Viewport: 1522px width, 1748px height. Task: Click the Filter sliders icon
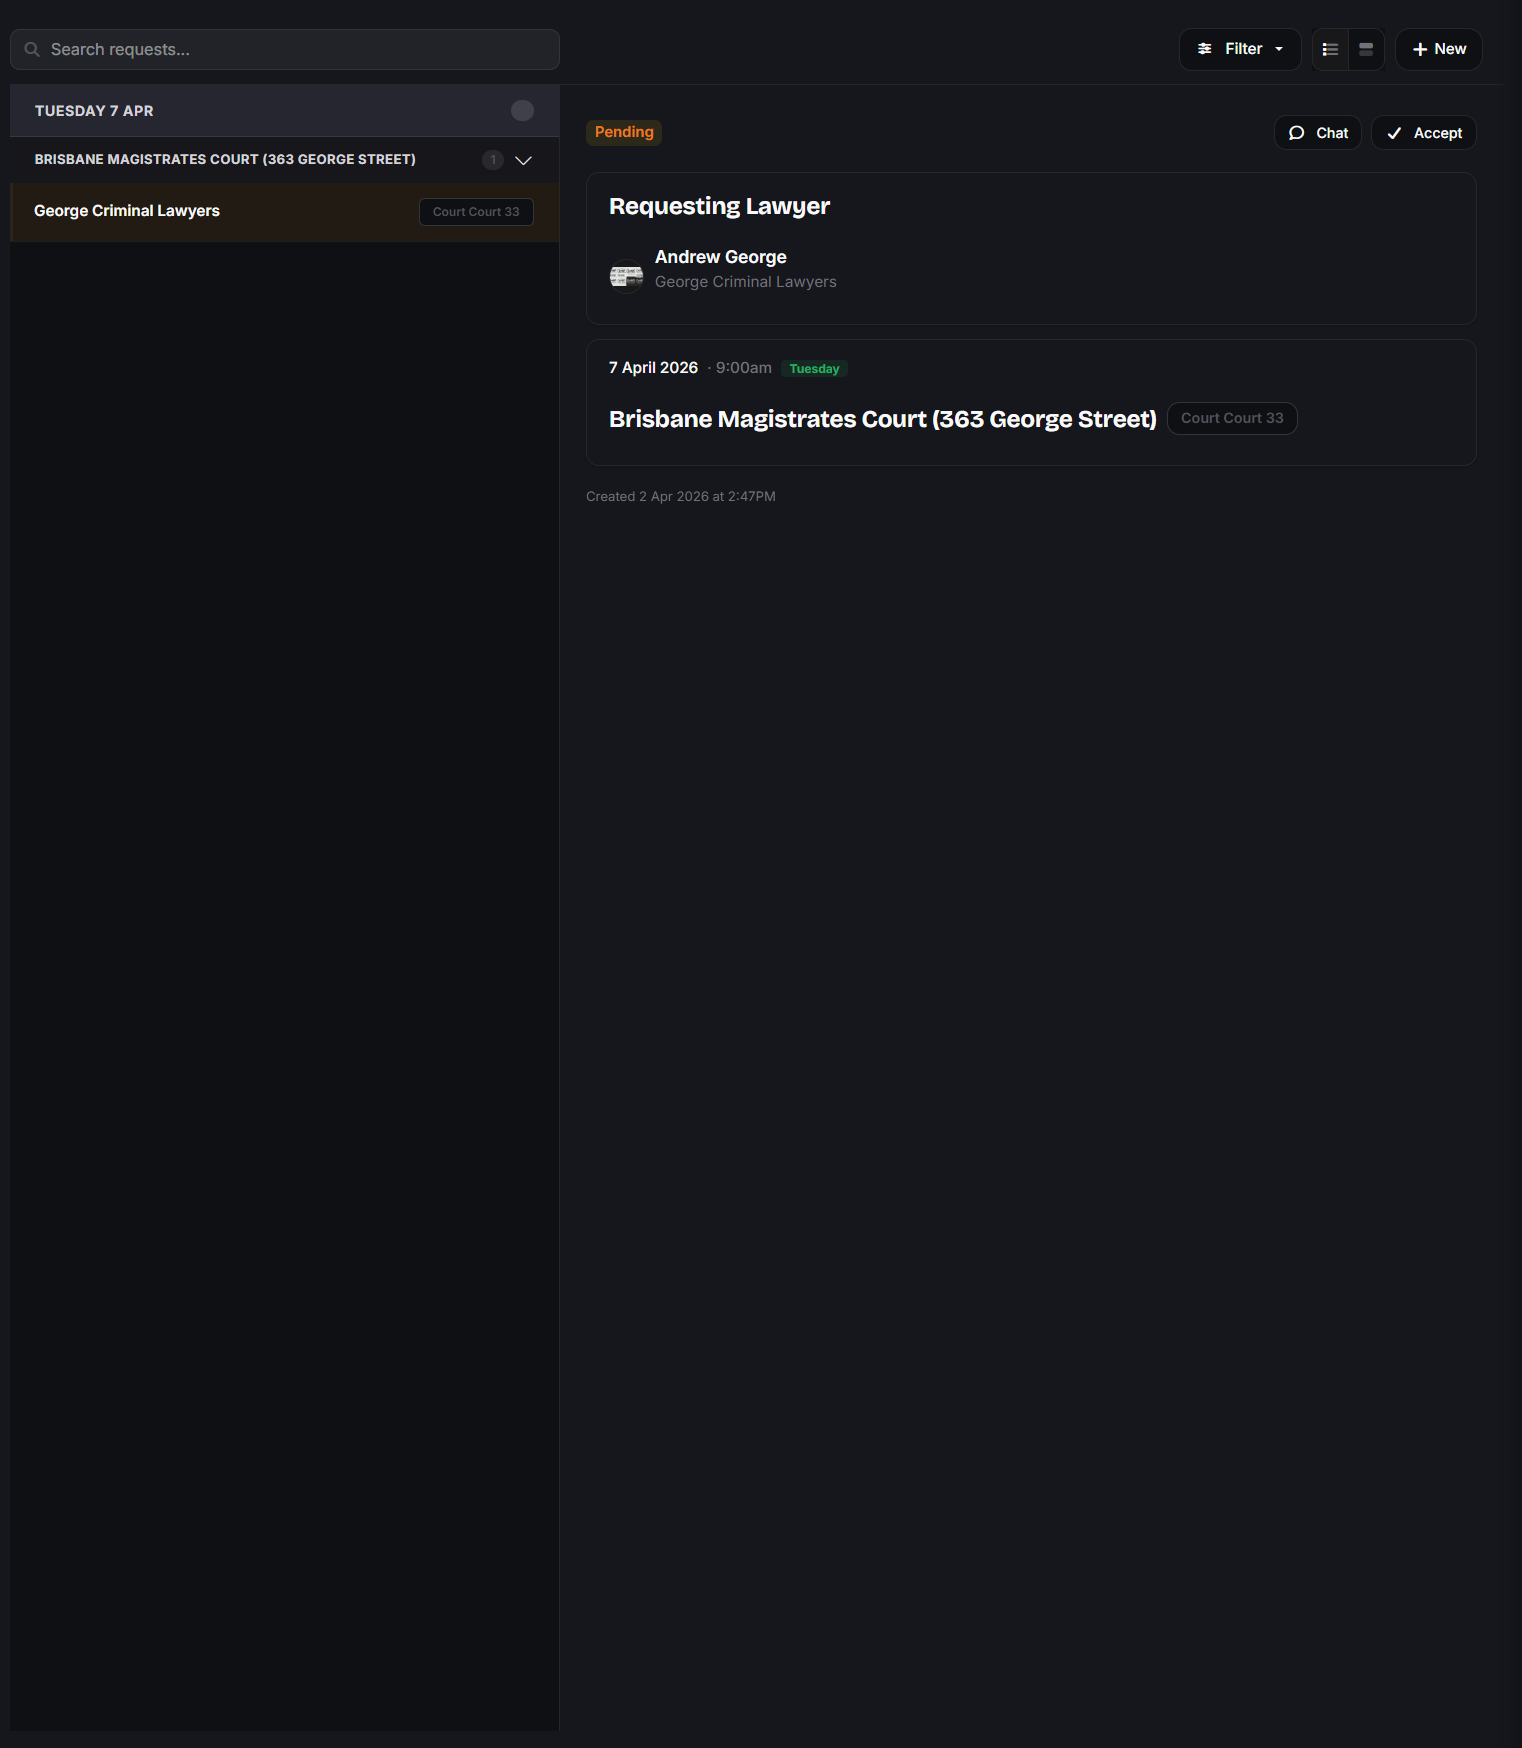[1205, 49]
